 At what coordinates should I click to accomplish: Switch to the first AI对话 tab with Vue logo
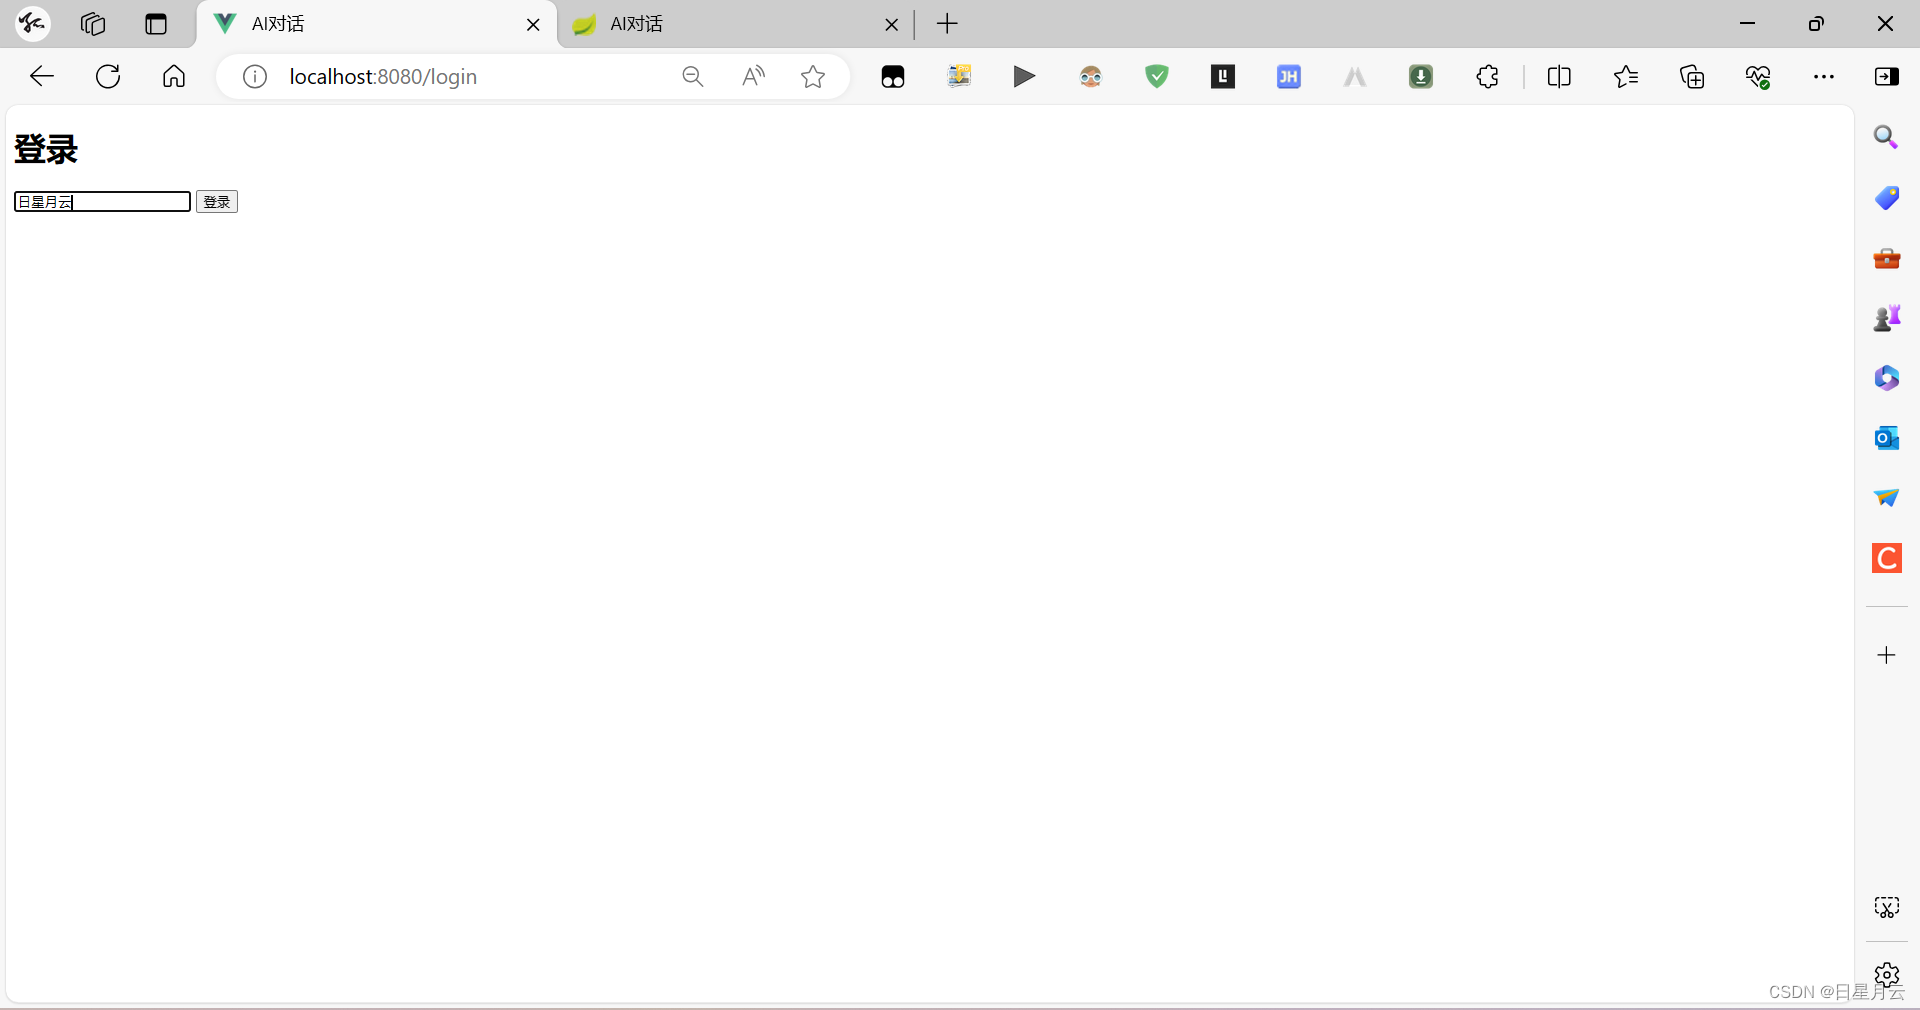pos(378,24)
